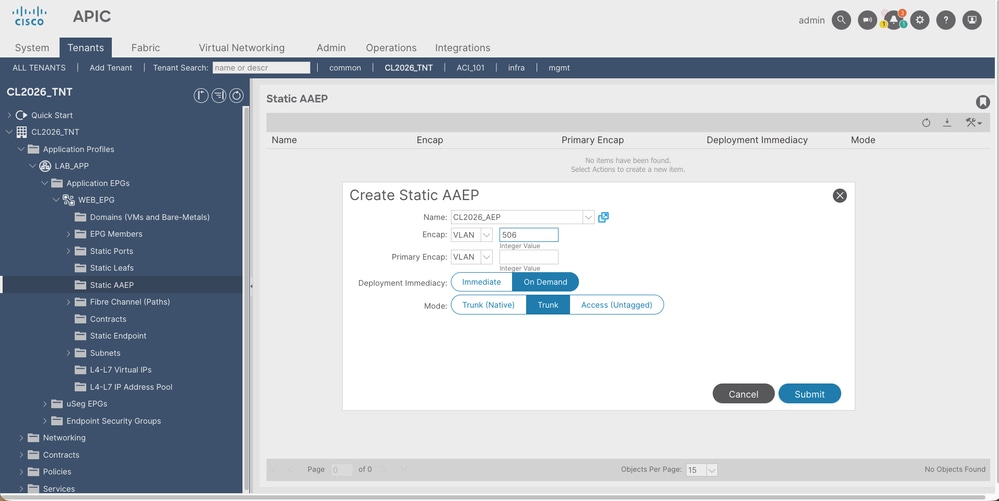Image resolution: width=999 pixels, height=501 pixels.
Task: Click the Encap integer value field showing 506
Action: tap(529, 235)
